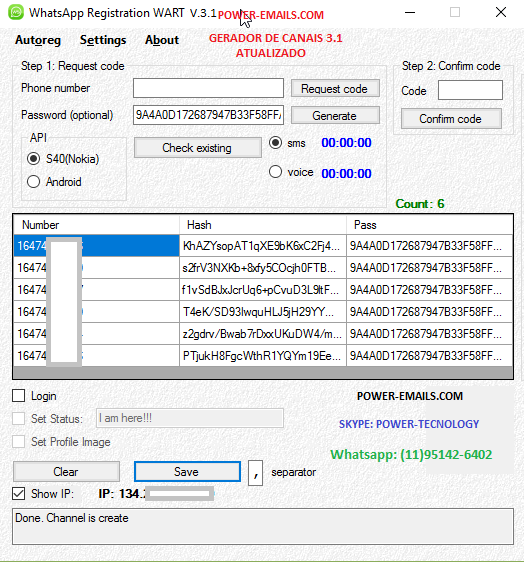Click the 'I am here!!!' status field
The height and width of the screenshot is (562, 524).
coord(190,418)
